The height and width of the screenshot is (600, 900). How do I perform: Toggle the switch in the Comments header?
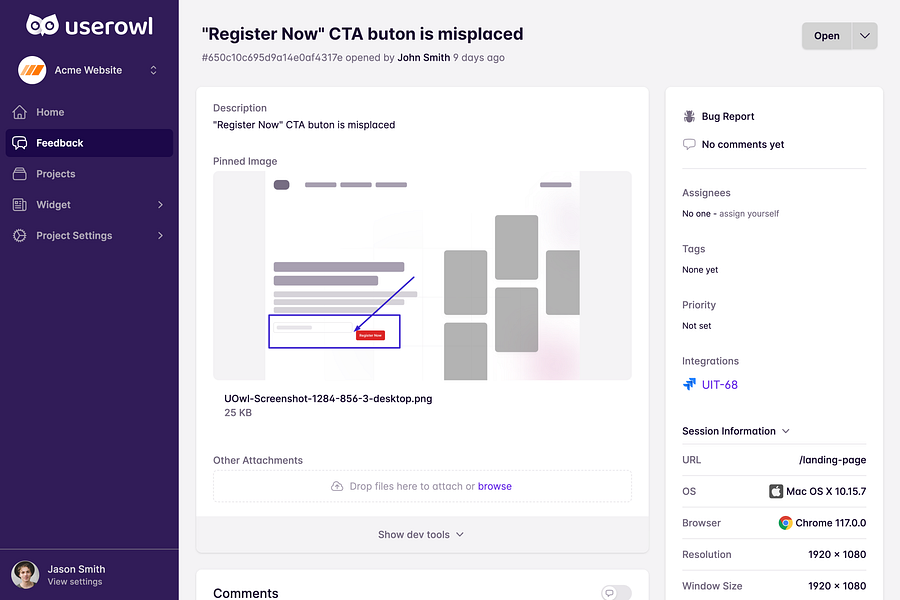616,593
